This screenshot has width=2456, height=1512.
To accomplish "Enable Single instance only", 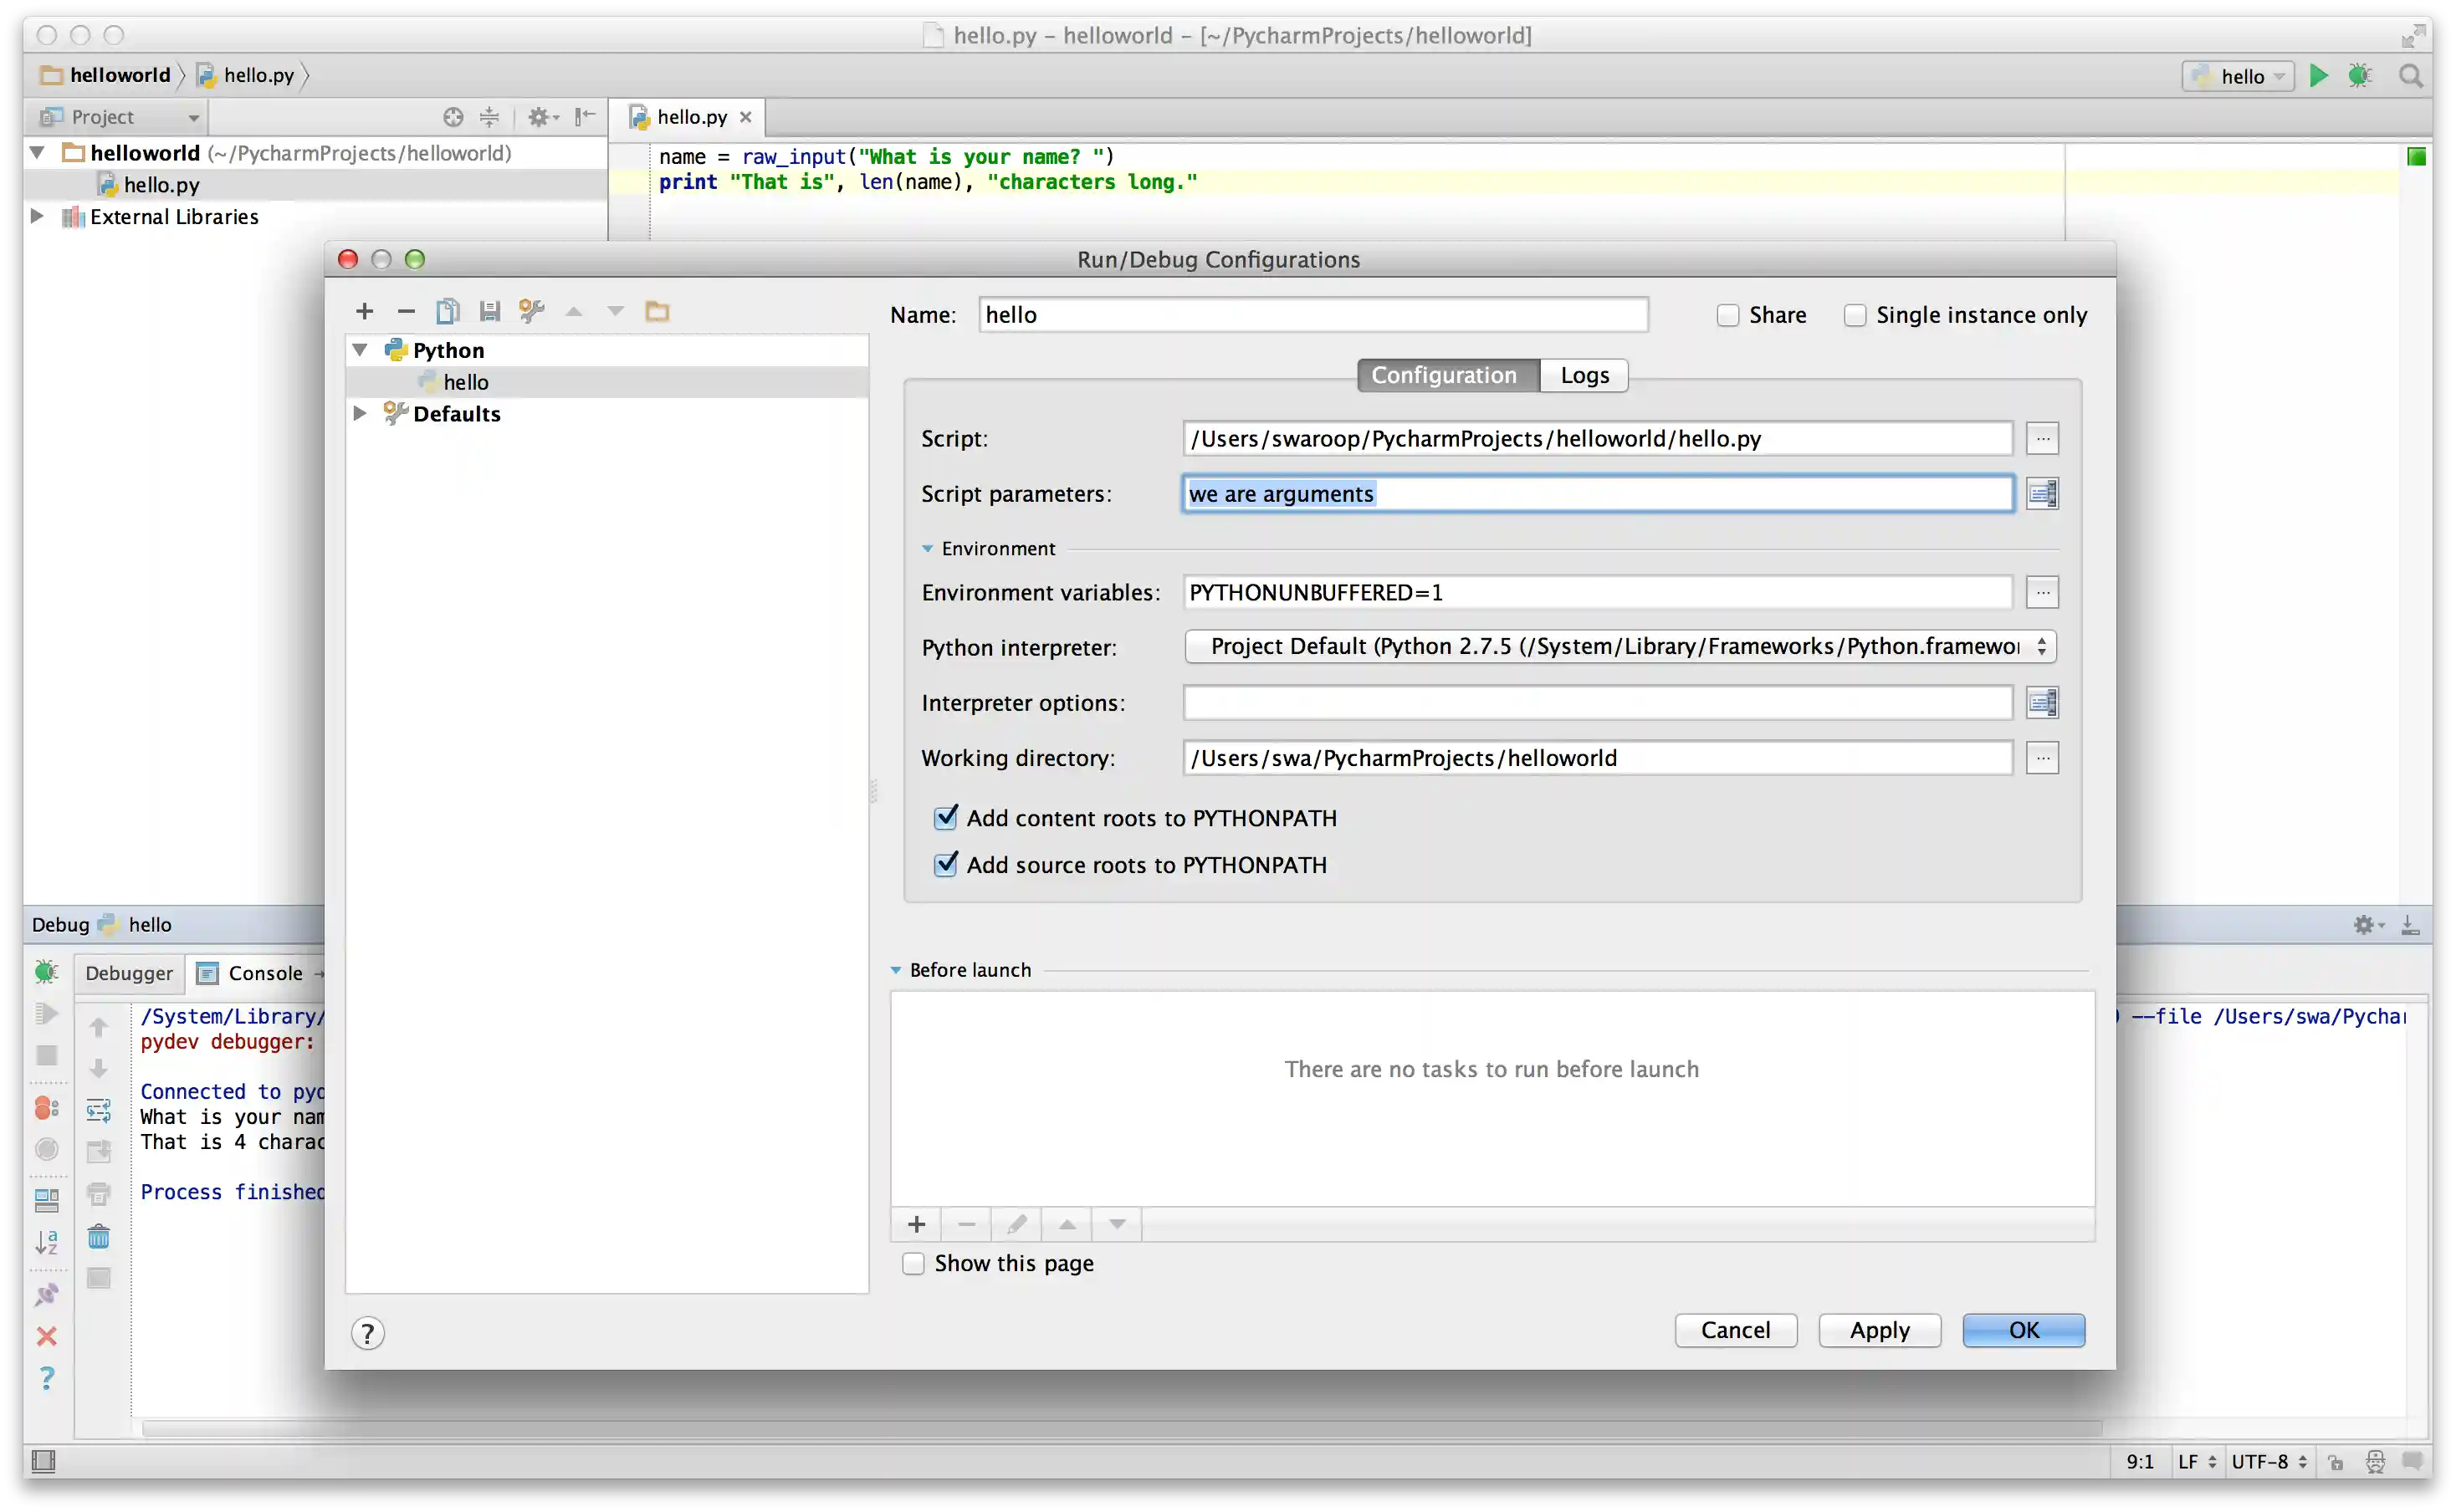I will 1855,314.
